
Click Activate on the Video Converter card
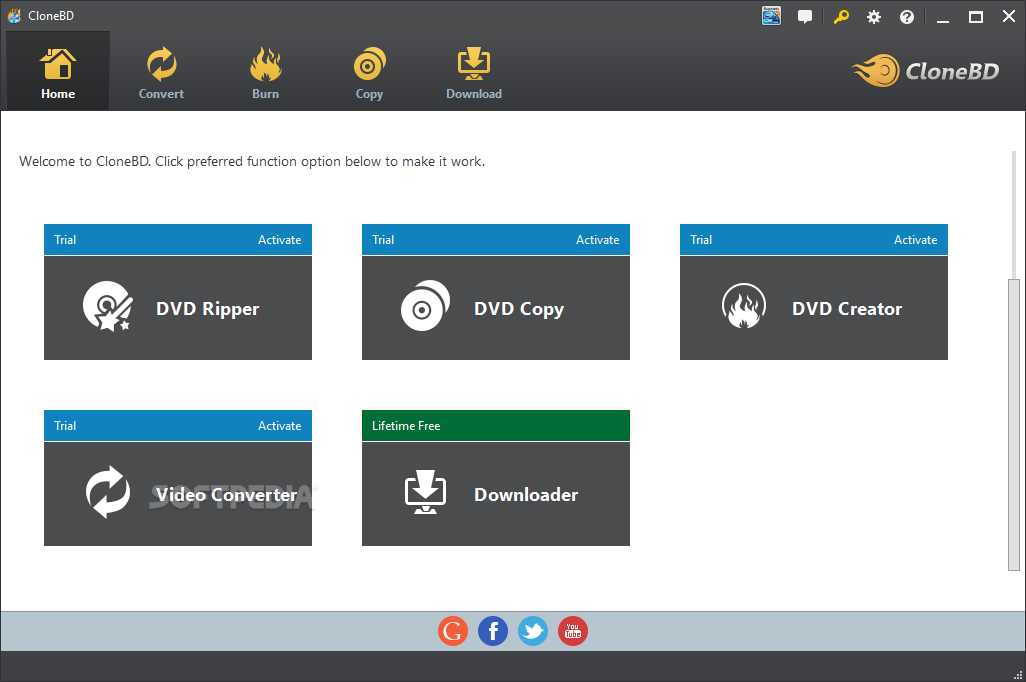point(279,425)
